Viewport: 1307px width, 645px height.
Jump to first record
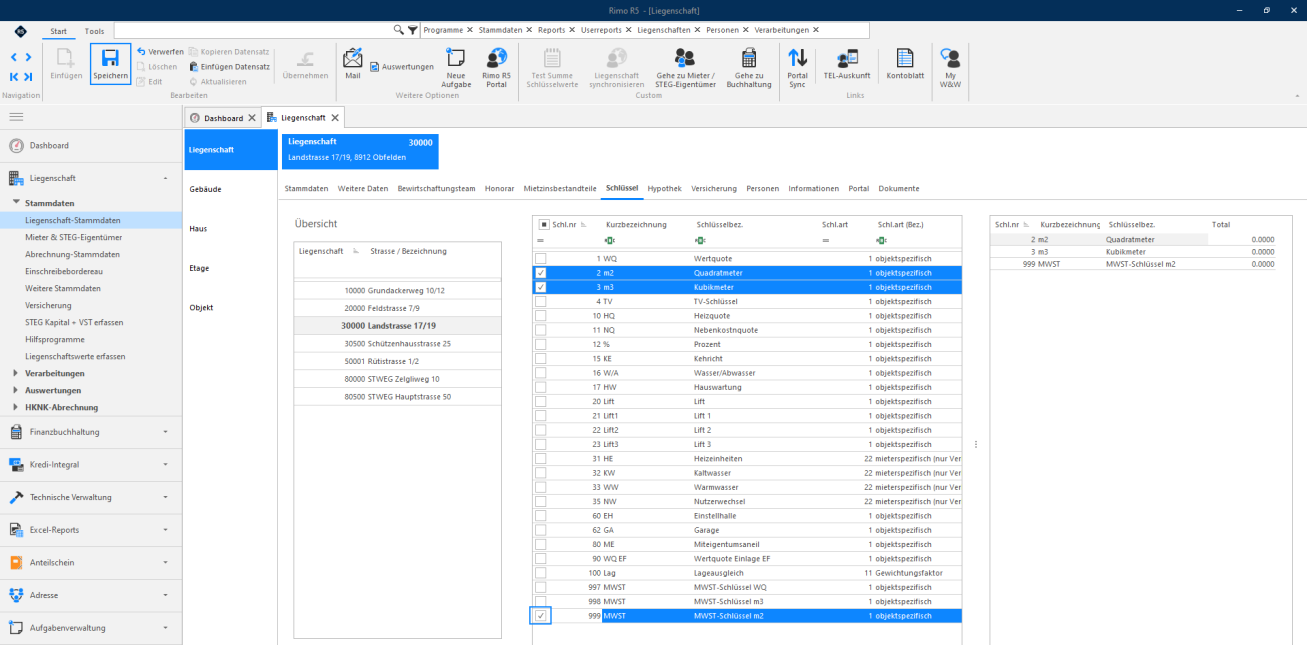click(14, 77)
